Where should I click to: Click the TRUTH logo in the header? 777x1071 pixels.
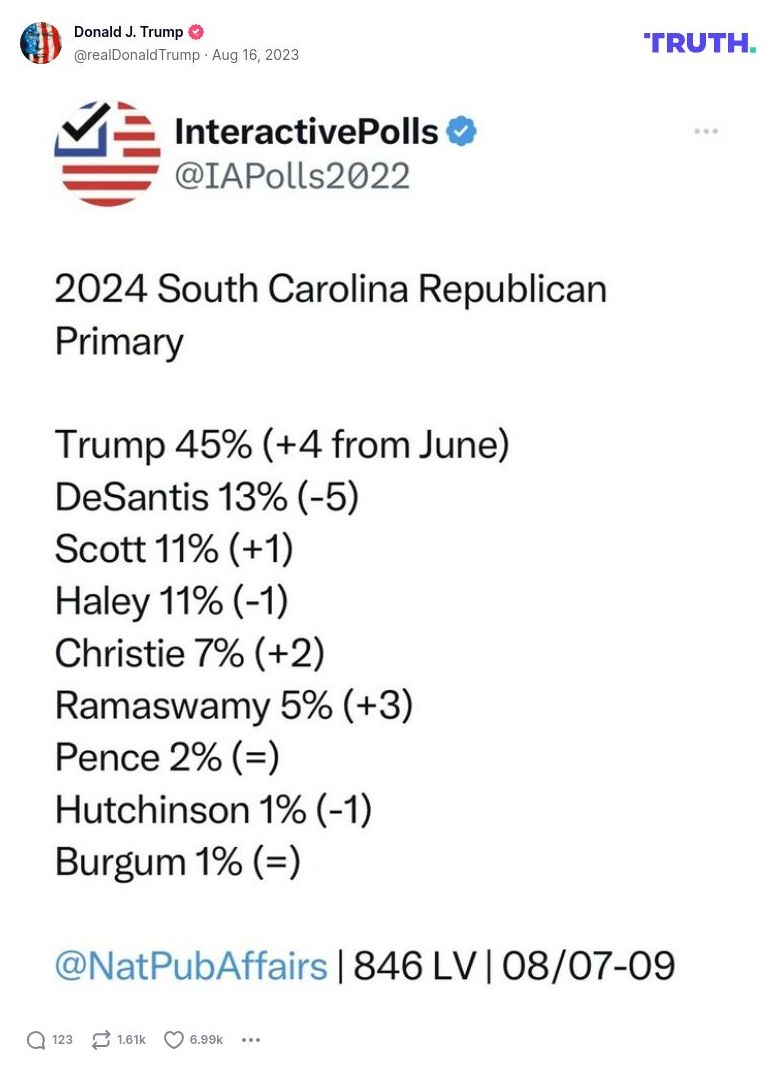(698, 41)
